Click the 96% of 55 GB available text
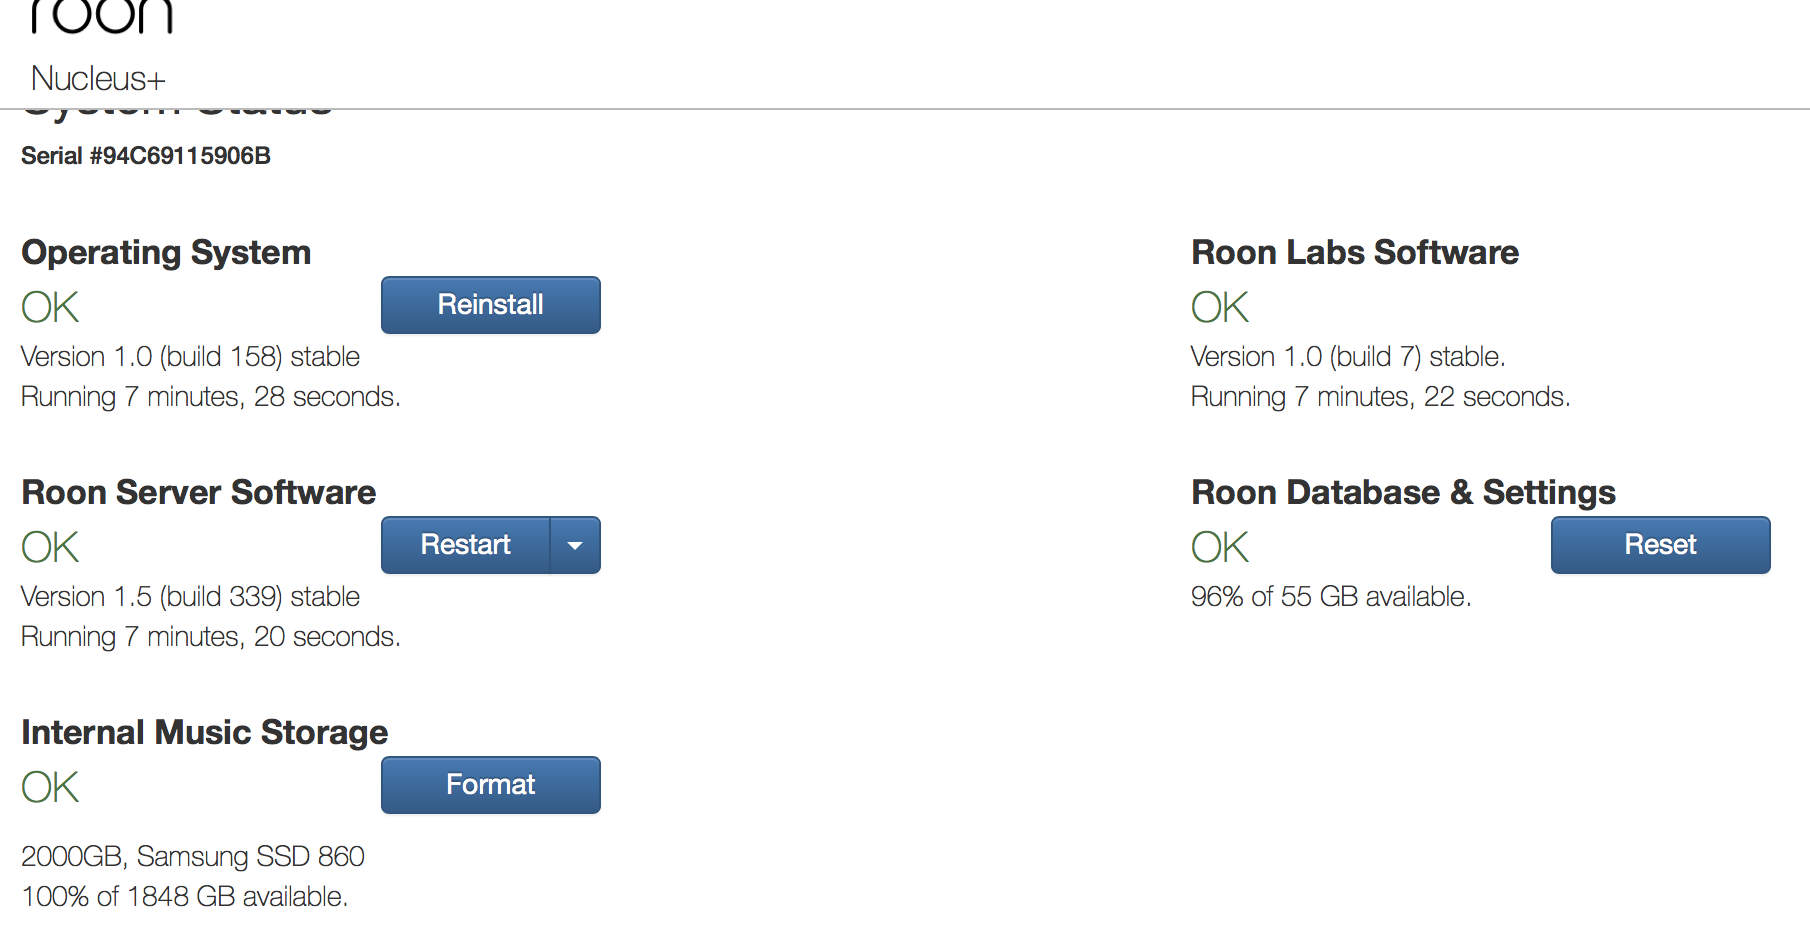The image size is (1810, 950). 1331,597
